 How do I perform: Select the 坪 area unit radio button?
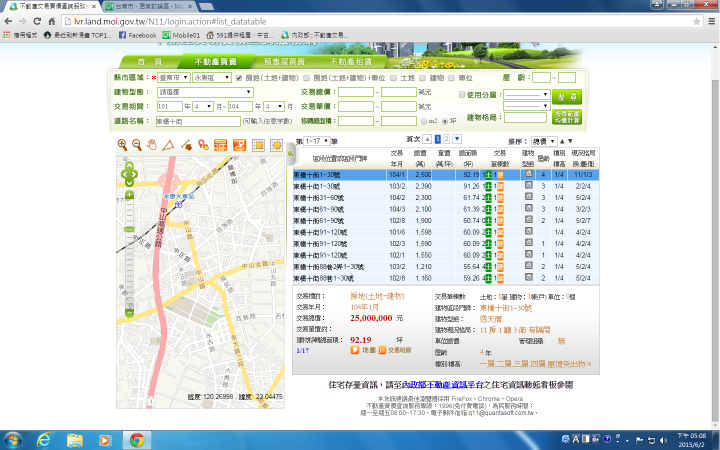(445, 121)
